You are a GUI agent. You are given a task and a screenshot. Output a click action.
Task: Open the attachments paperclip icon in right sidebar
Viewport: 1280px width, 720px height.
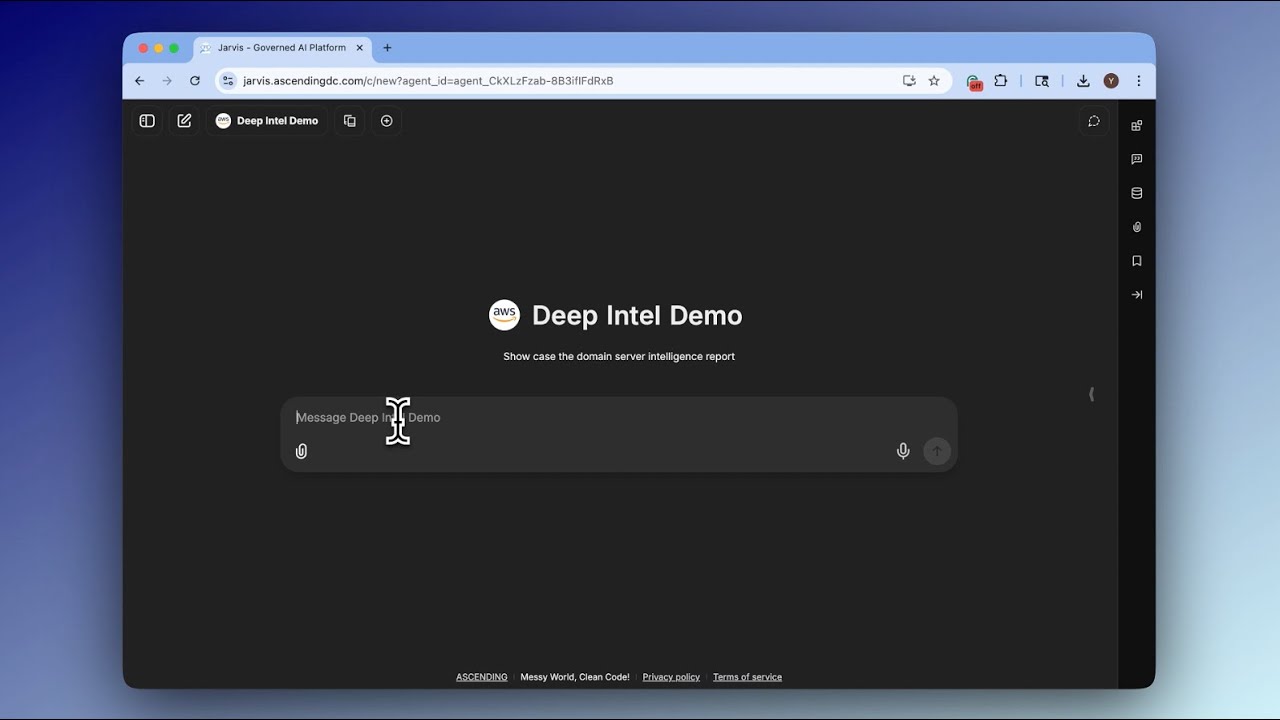(x=1137, y=227)
